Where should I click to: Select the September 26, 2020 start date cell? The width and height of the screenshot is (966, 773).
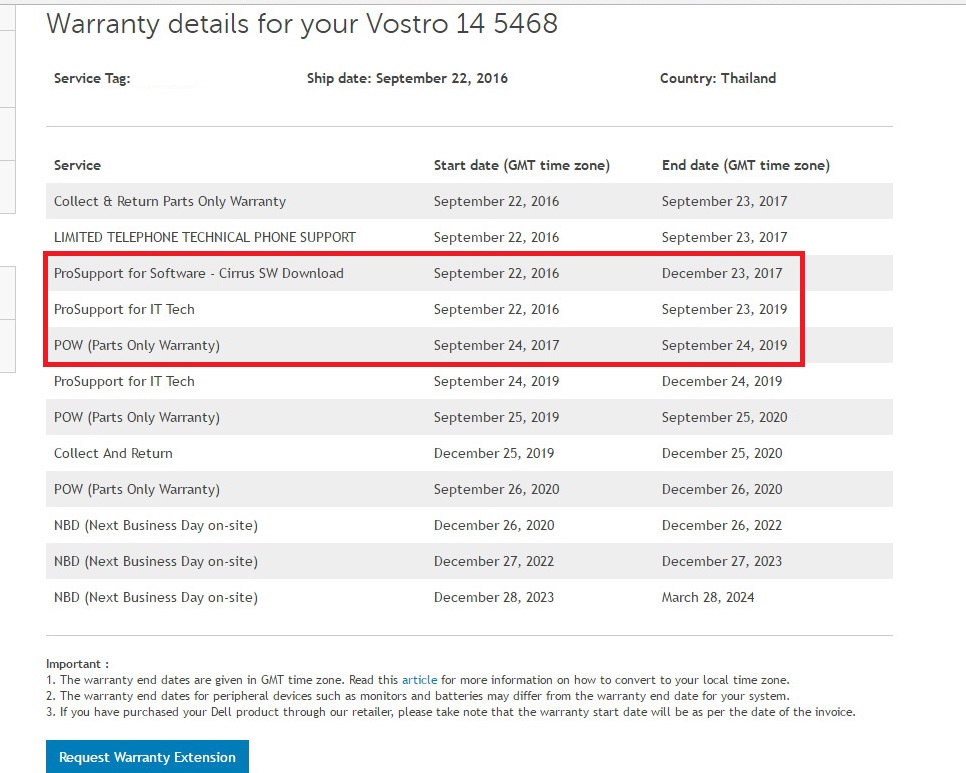pos(496,489)
